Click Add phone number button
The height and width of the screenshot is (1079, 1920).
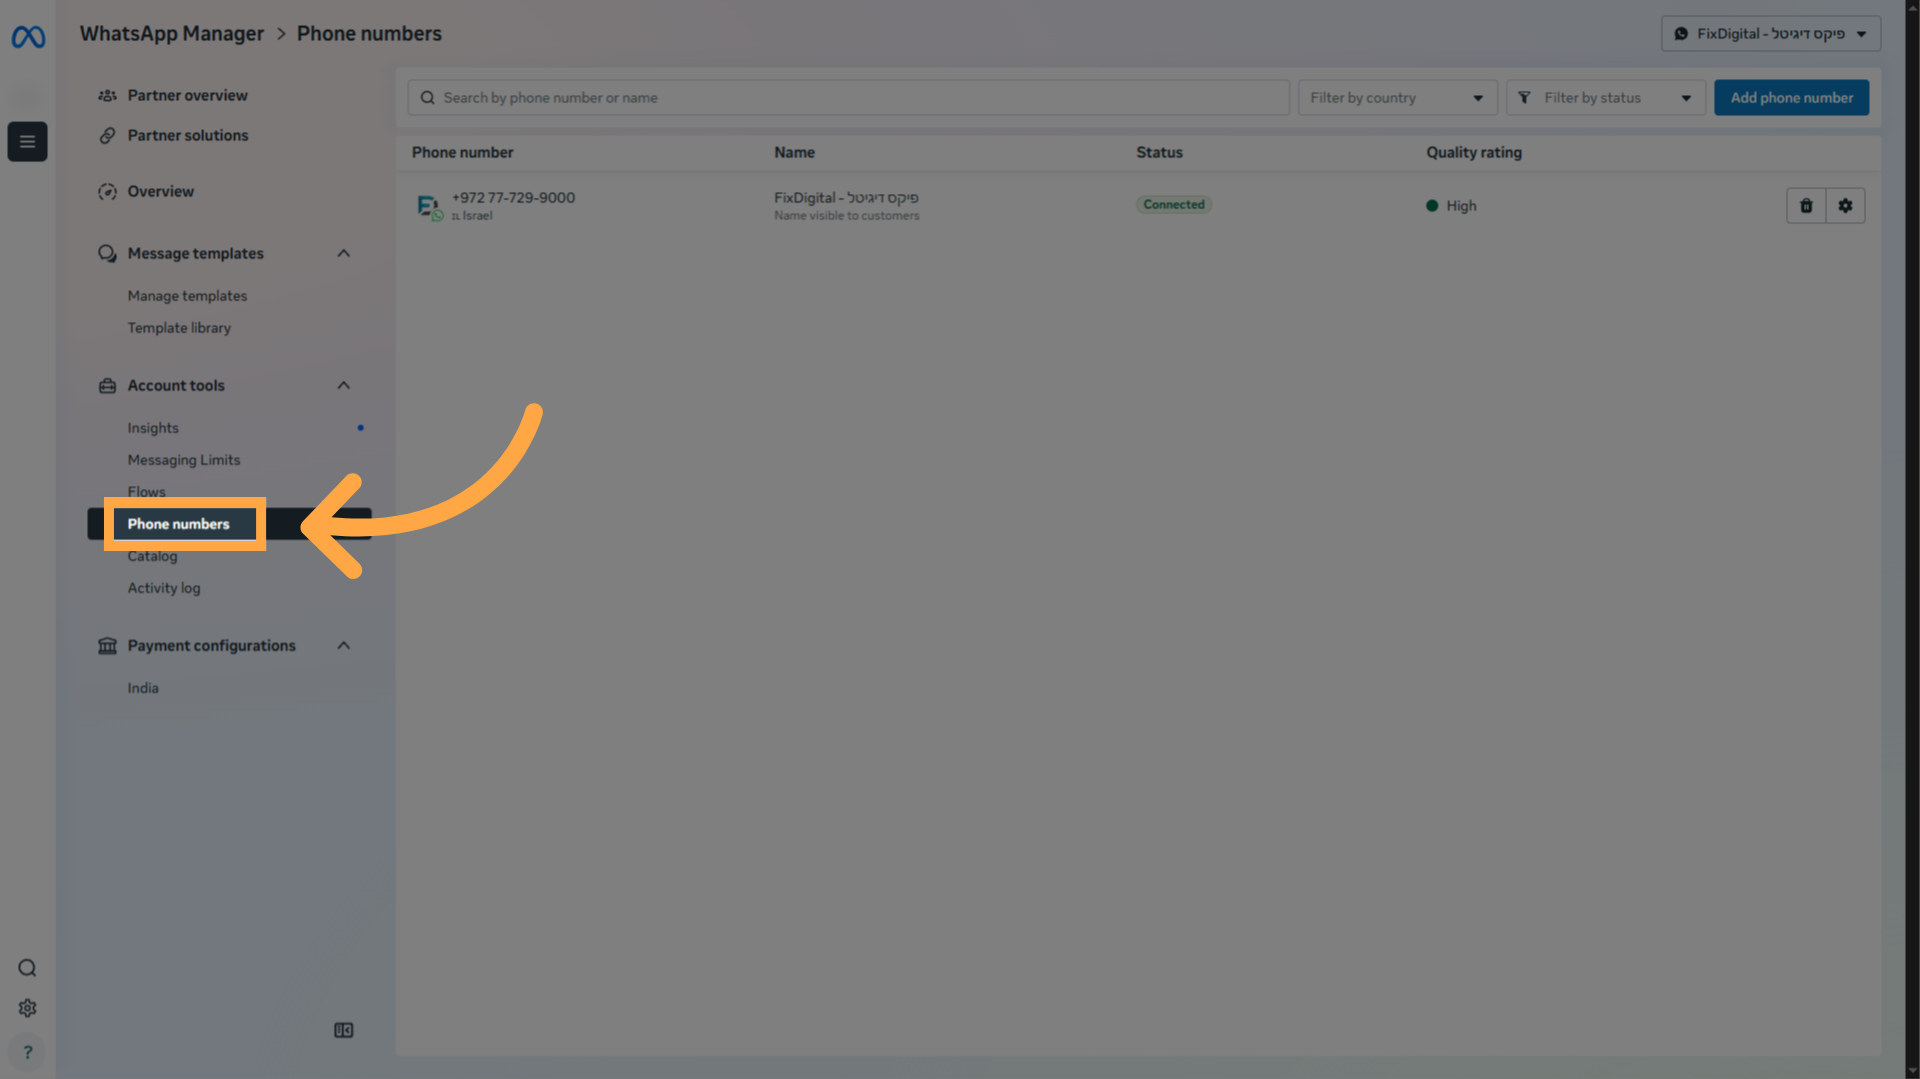[1791, 98]
